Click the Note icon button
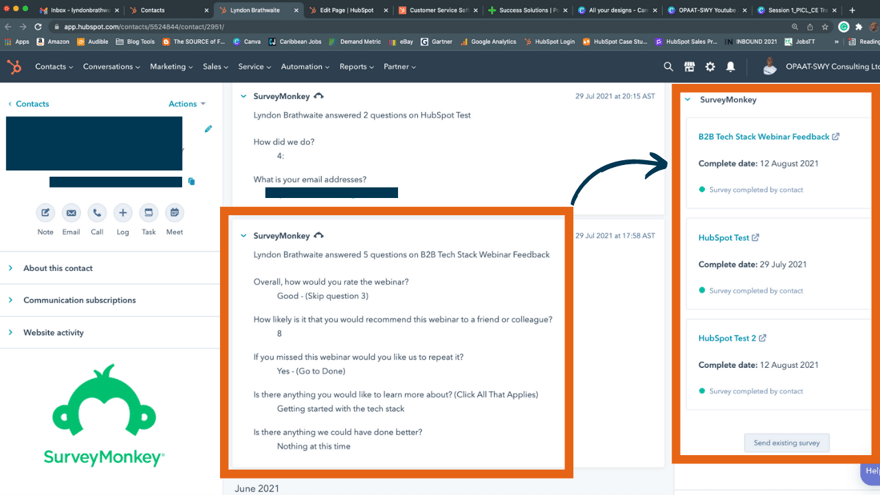This screenshot has width=880, height=495. point(45,213)
